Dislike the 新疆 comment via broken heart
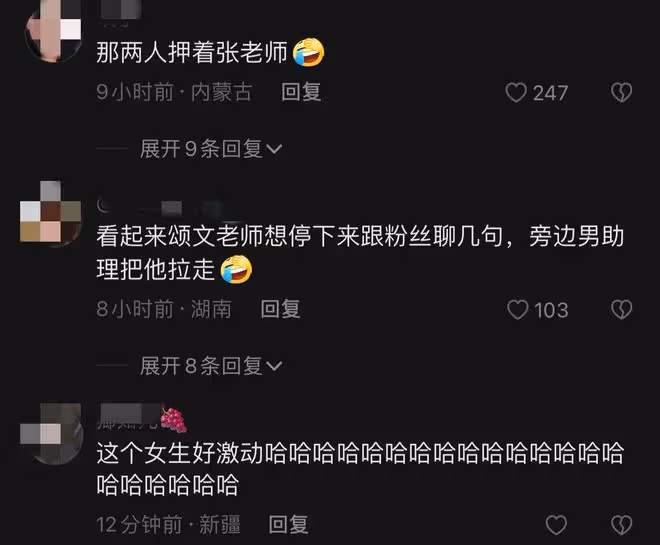The width and height of the screenshot is (660, 545). point(621,525)
